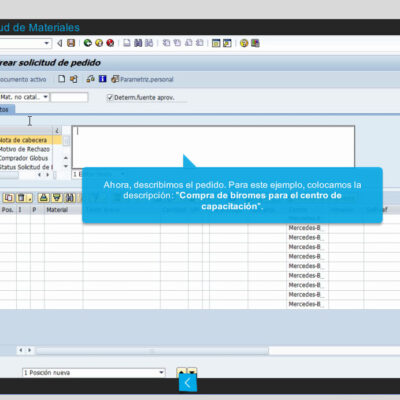Click the text list scroll right arrow
The width and height of the screenshot is (400, 400).
tap(48, 175)
